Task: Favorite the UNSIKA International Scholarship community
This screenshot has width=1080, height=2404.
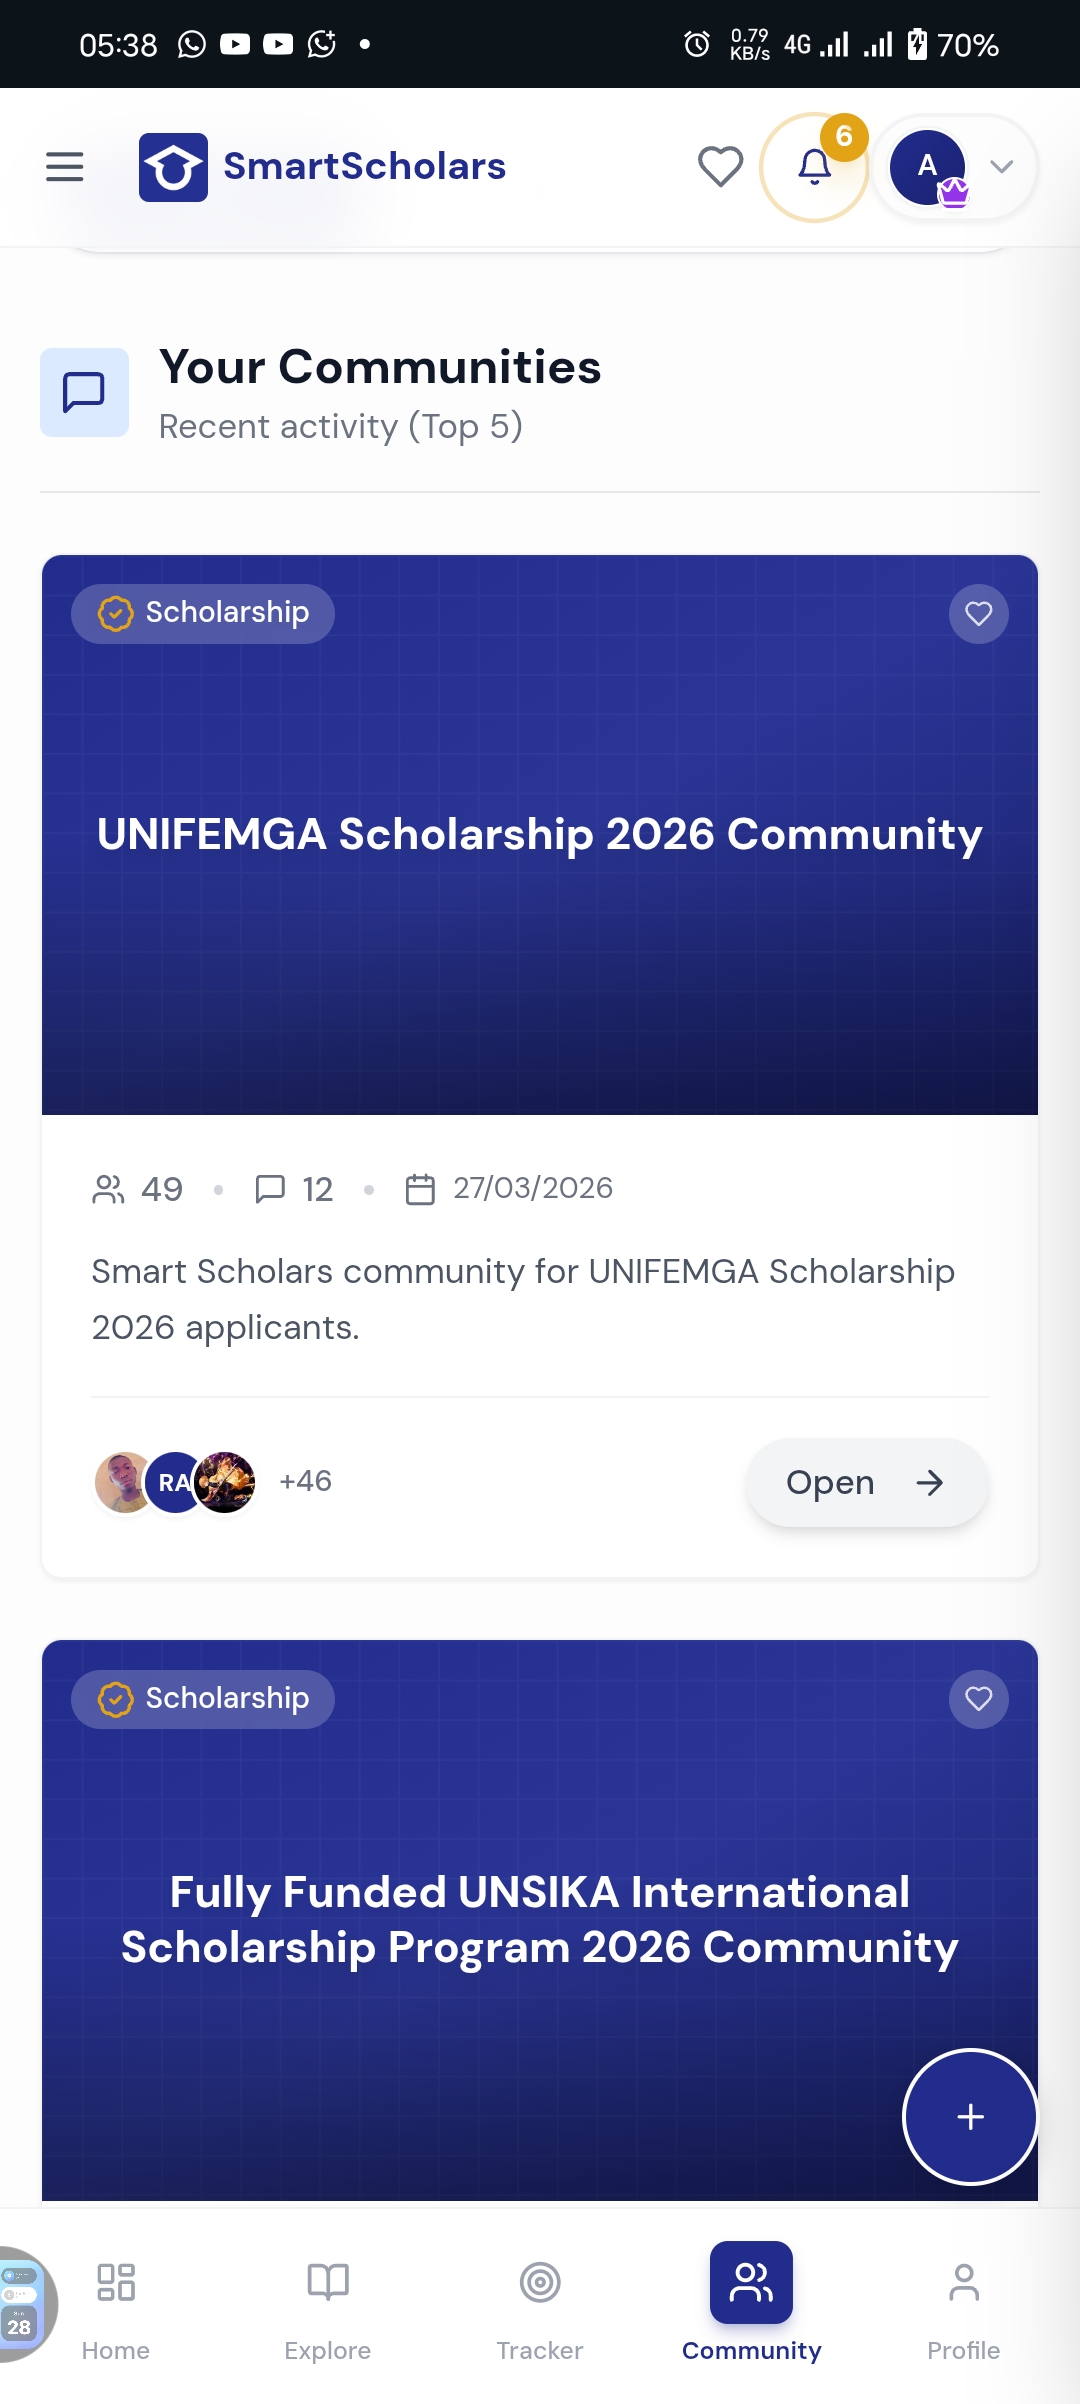Action: [x=978, y=1698]
